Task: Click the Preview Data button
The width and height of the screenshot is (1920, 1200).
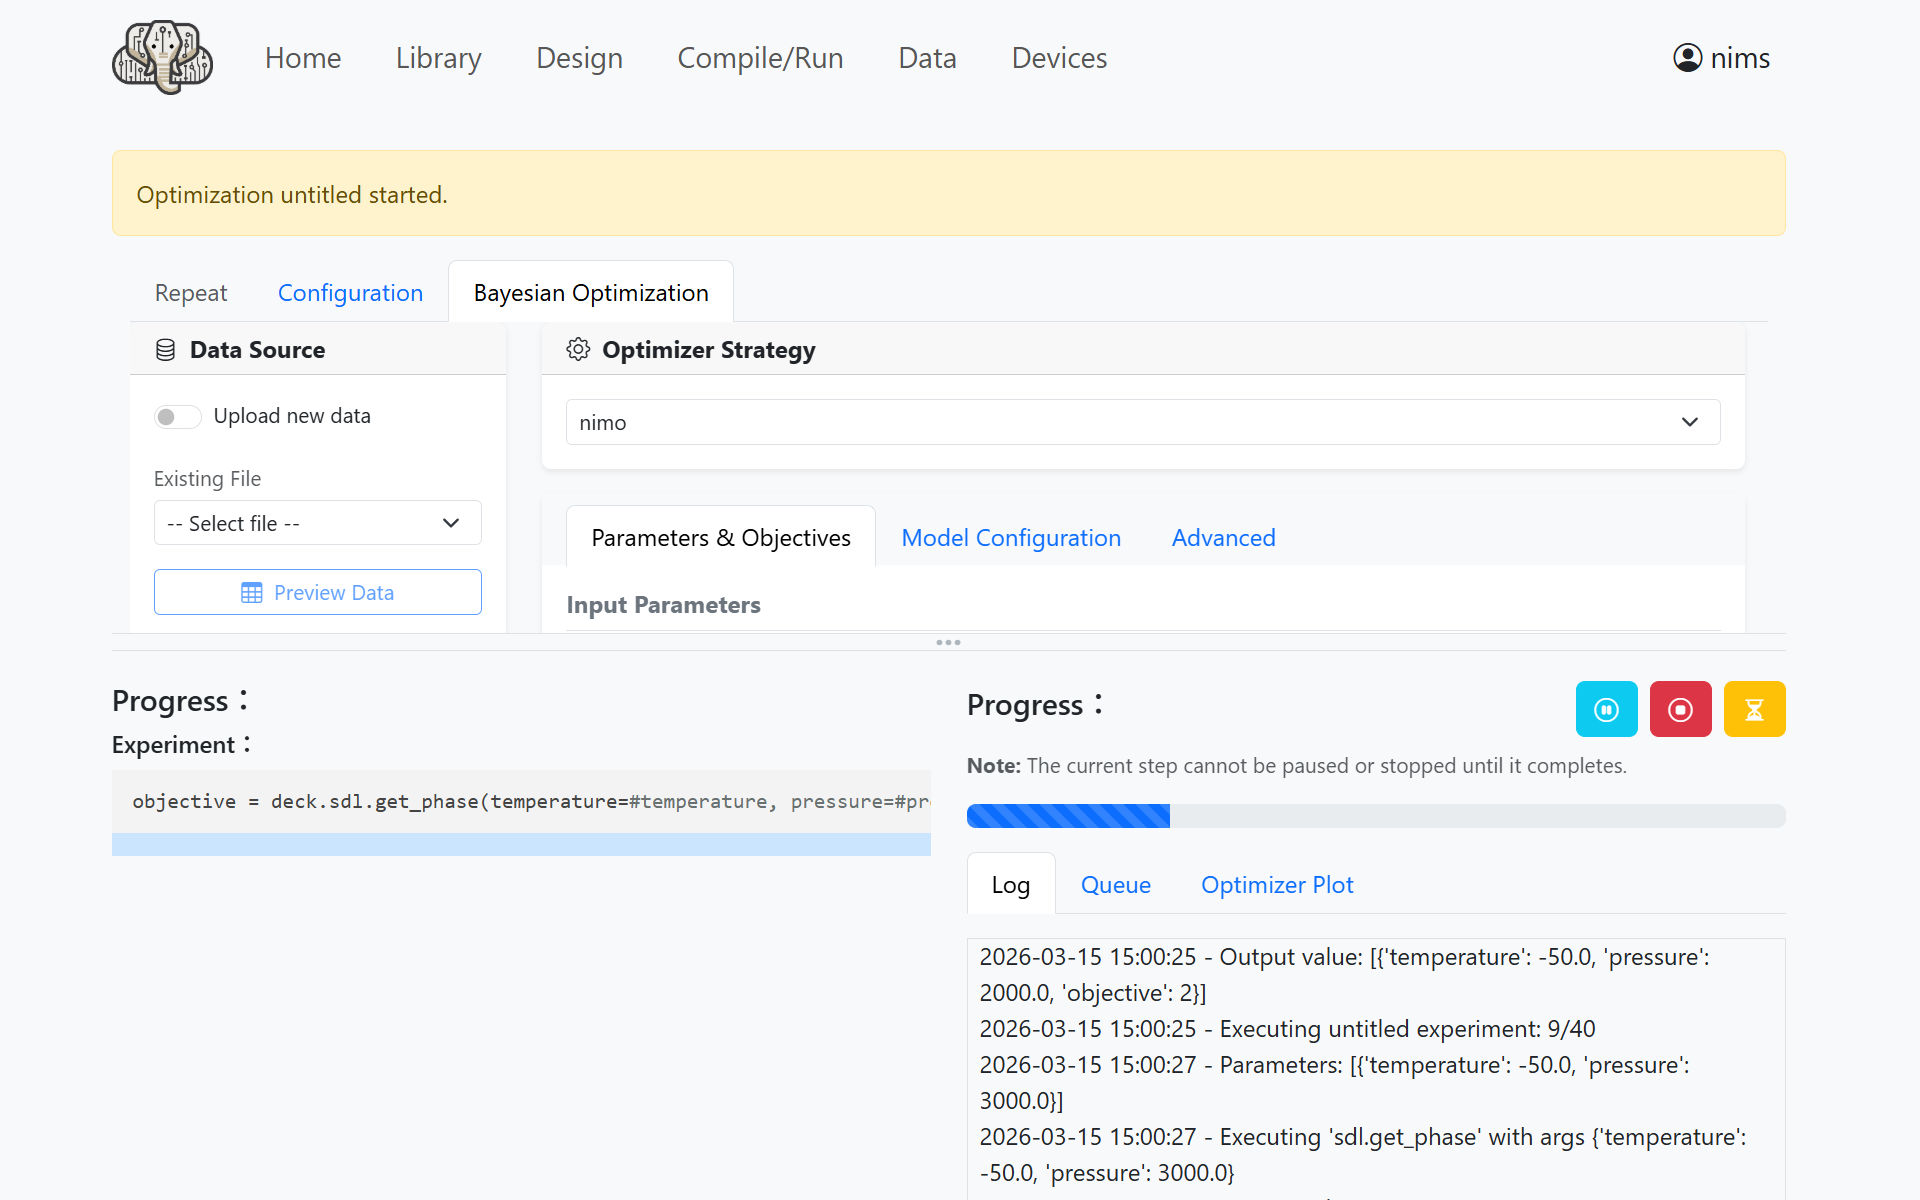Action: (x=317, y=592)
